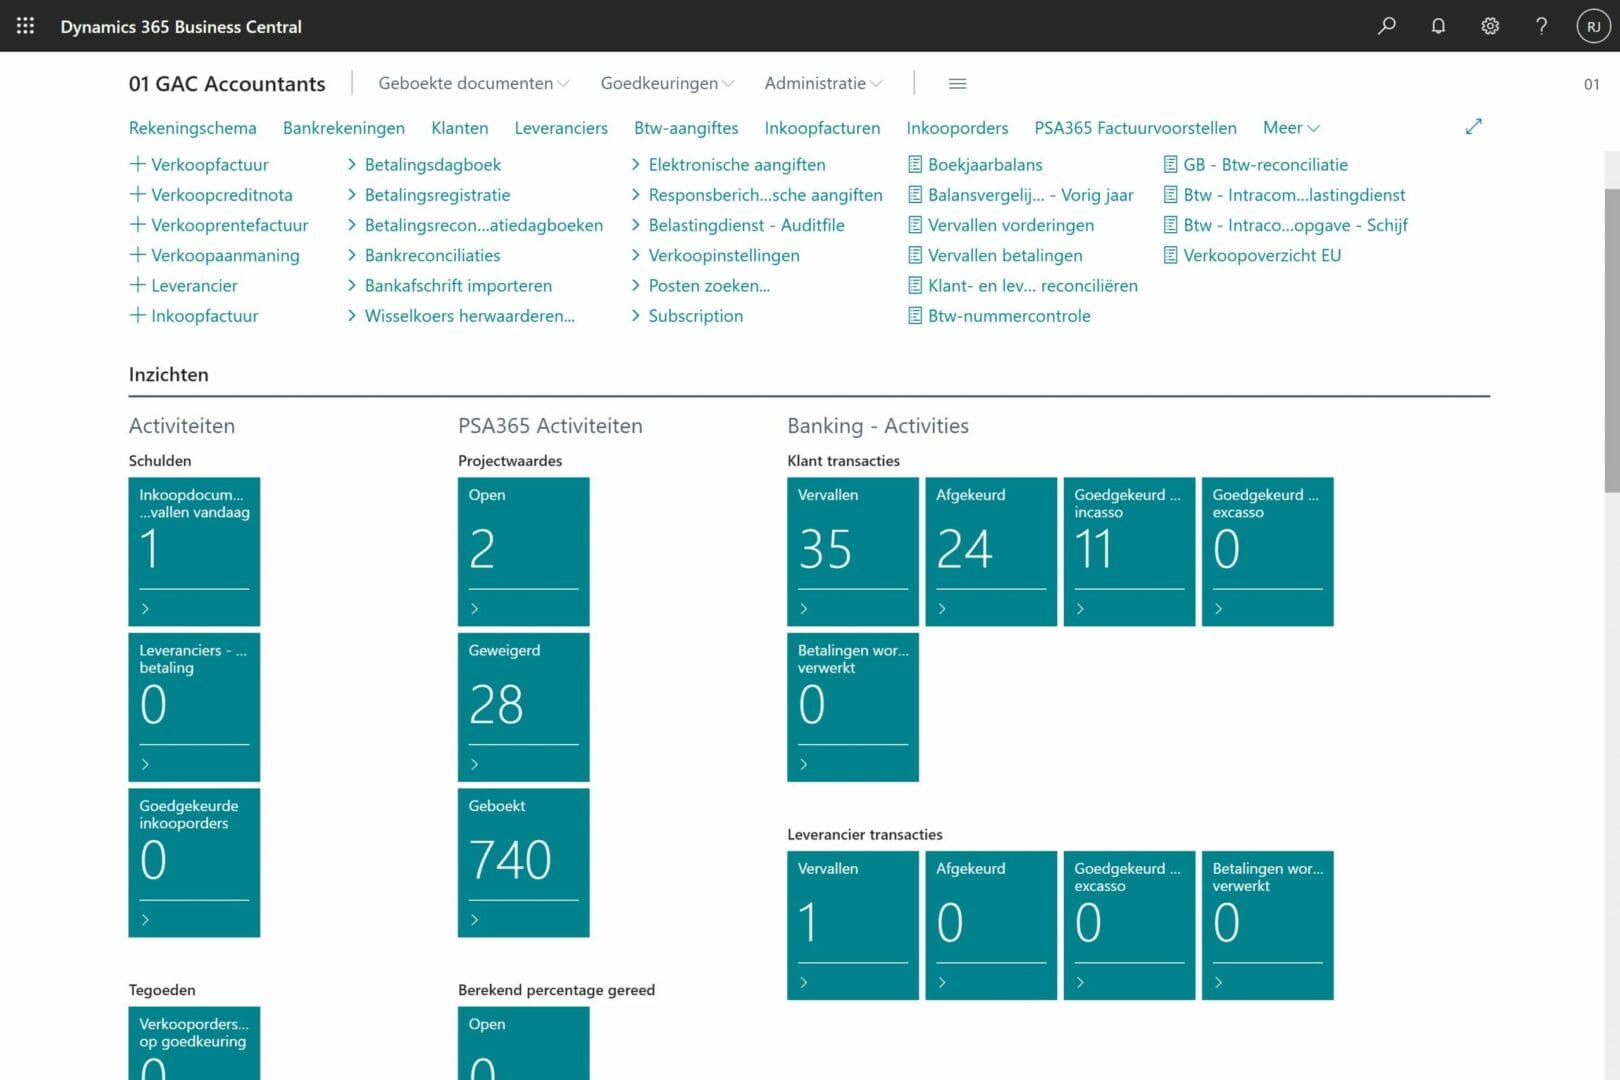Image resolution: width=1620 pixels, height=1080 pixels.
Task: Click plus icon next to Verkoopfactuur
Action: click(138, 164)
